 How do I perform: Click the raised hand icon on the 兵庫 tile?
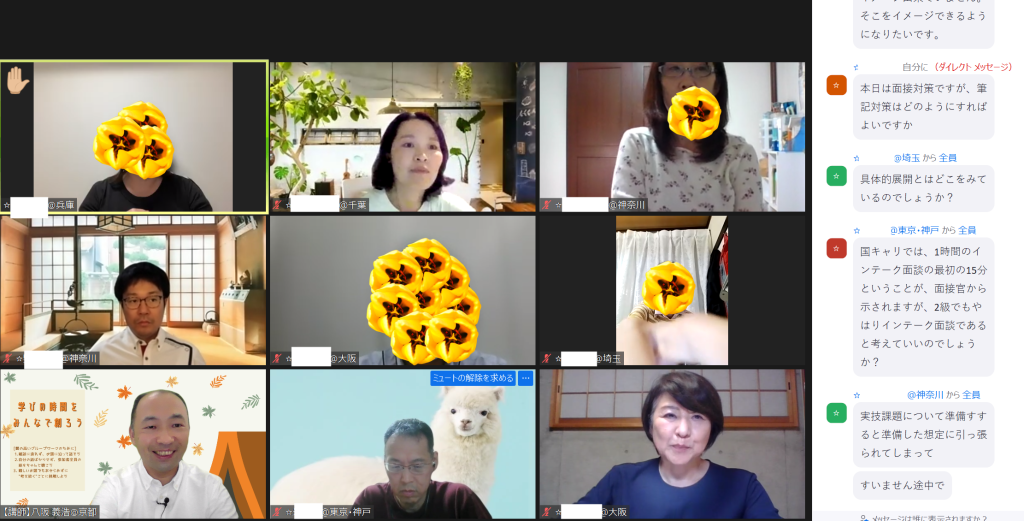17,81
